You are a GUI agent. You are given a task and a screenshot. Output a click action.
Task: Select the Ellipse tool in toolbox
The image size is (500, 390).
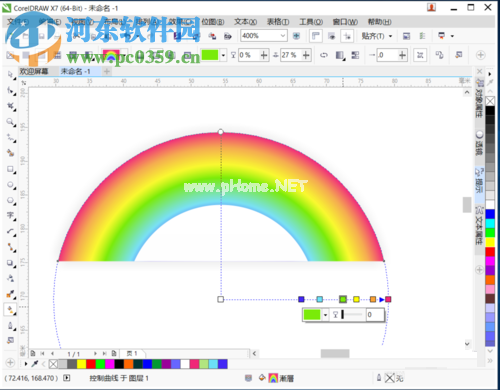(11, 185)
